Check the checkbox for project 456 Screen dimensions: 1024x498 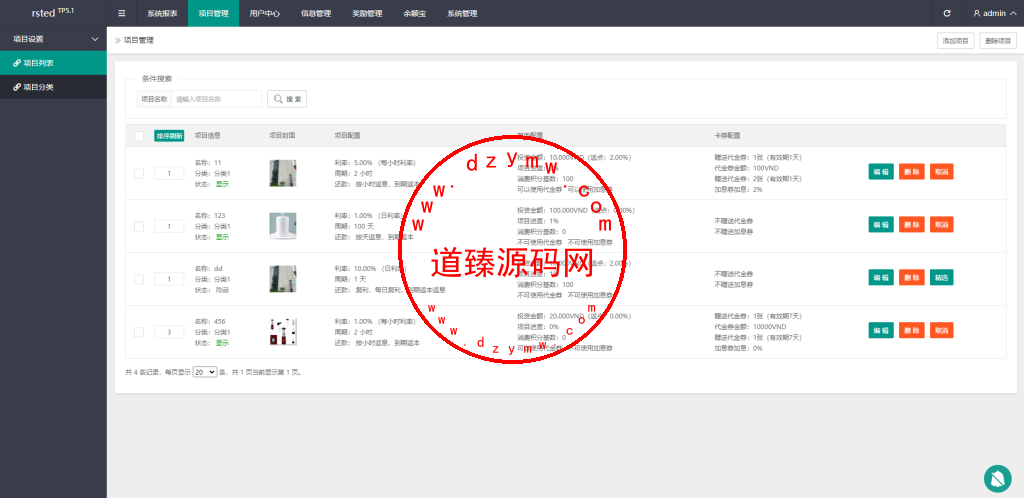(138, 332)
